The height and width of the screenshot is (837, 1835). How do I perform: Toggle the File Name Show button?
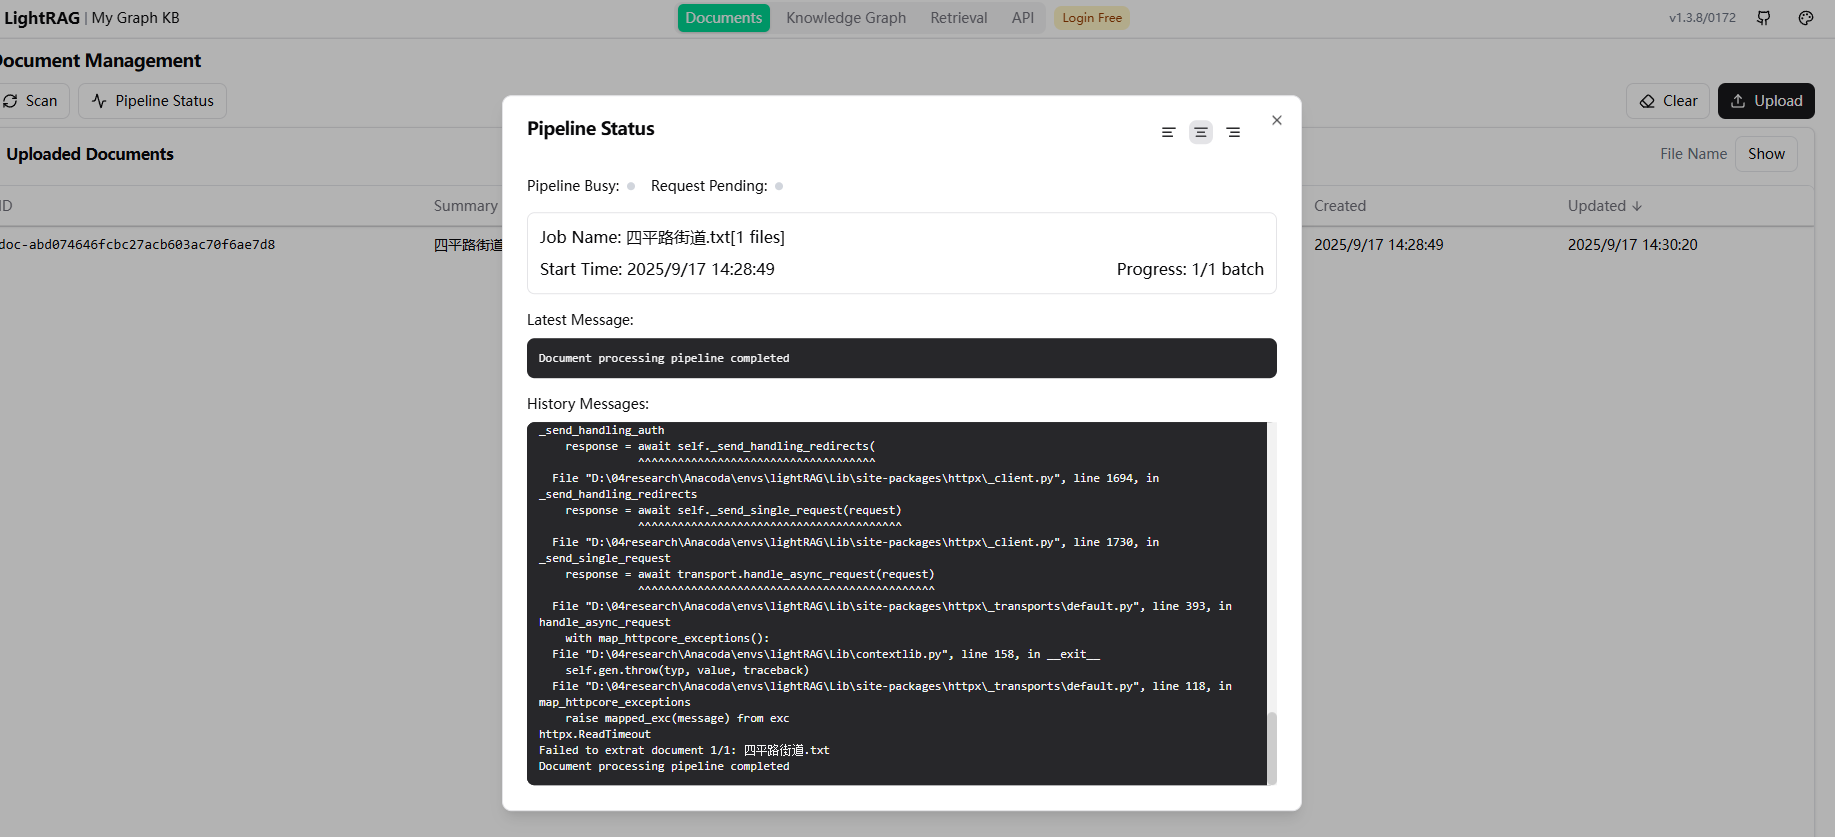1766,154
